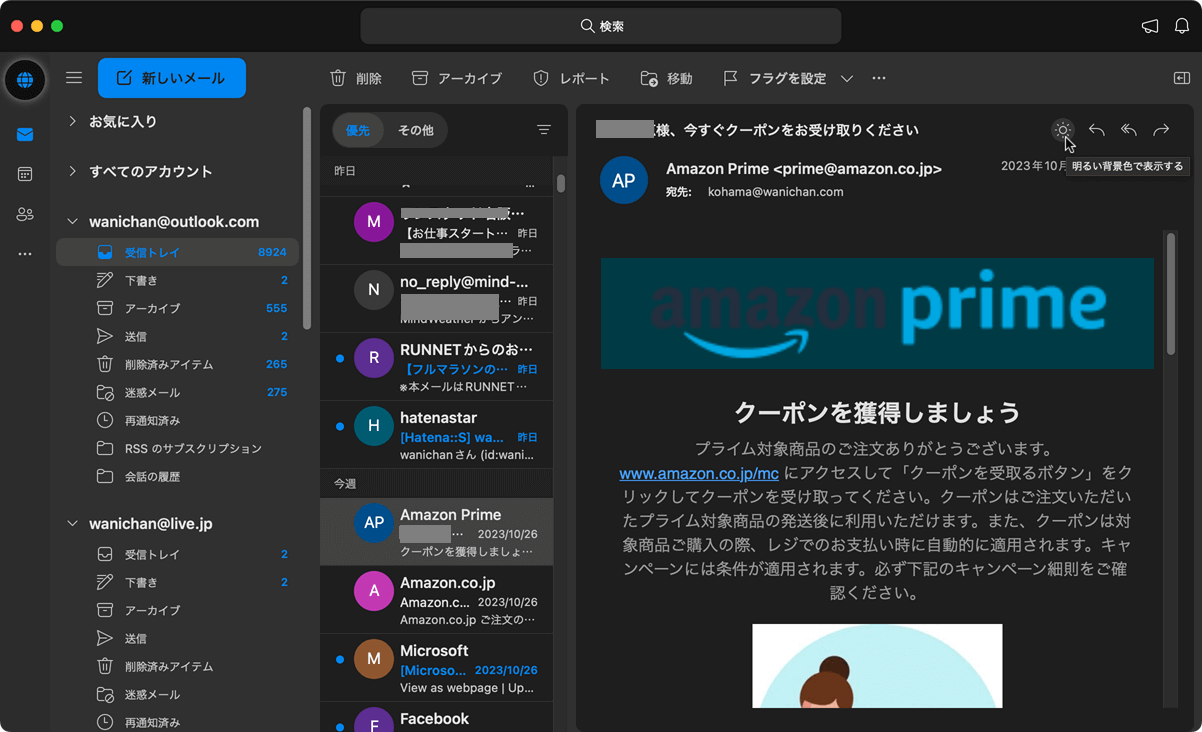Open the hatenastar message
Viewport: 1202px width, 732px height.
click(x=436, y=435)
